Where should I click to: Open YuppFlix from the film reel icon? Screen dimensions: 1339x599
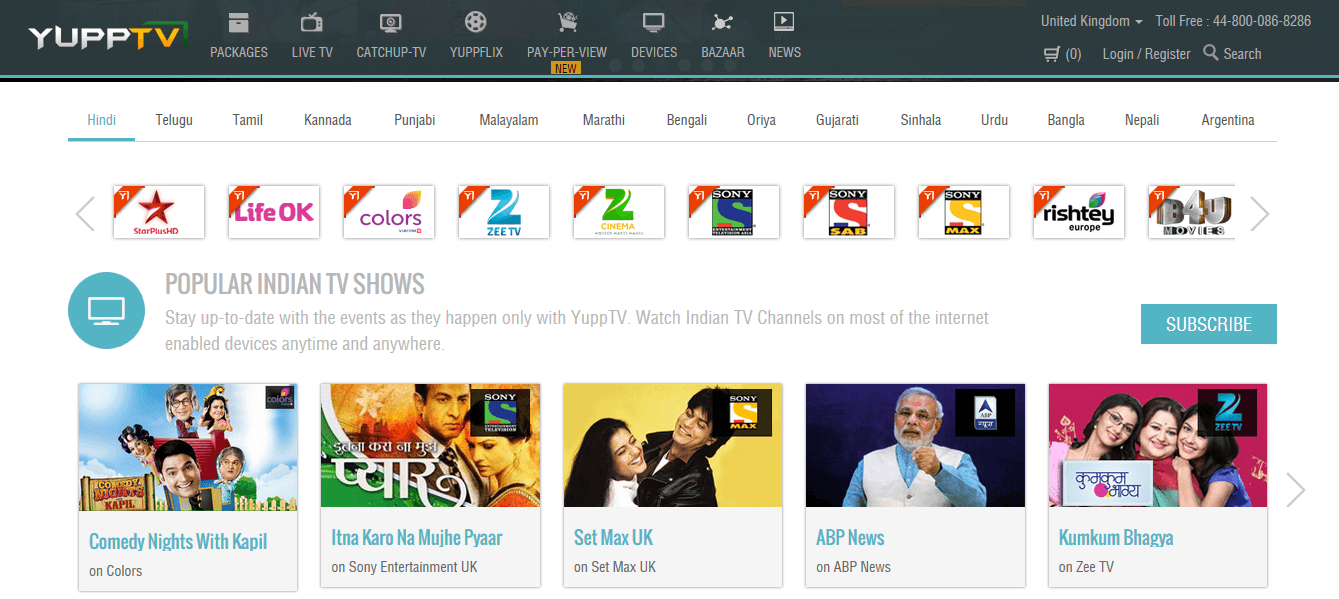[476, 22]
